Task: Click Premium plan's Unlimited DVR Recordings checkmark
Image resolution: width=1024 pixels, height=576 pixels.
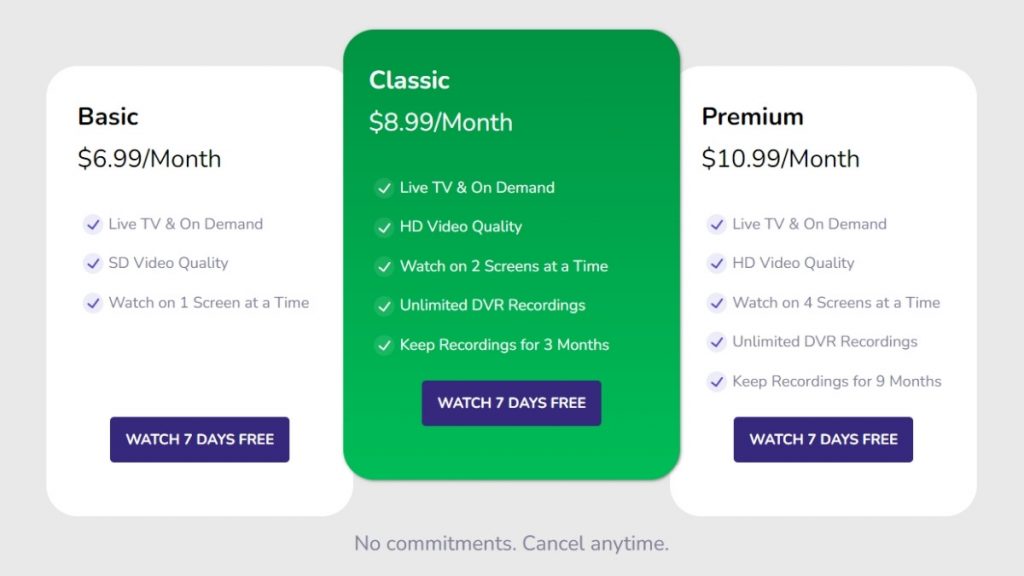Action: pyautogui.click(x=716, y=342)
